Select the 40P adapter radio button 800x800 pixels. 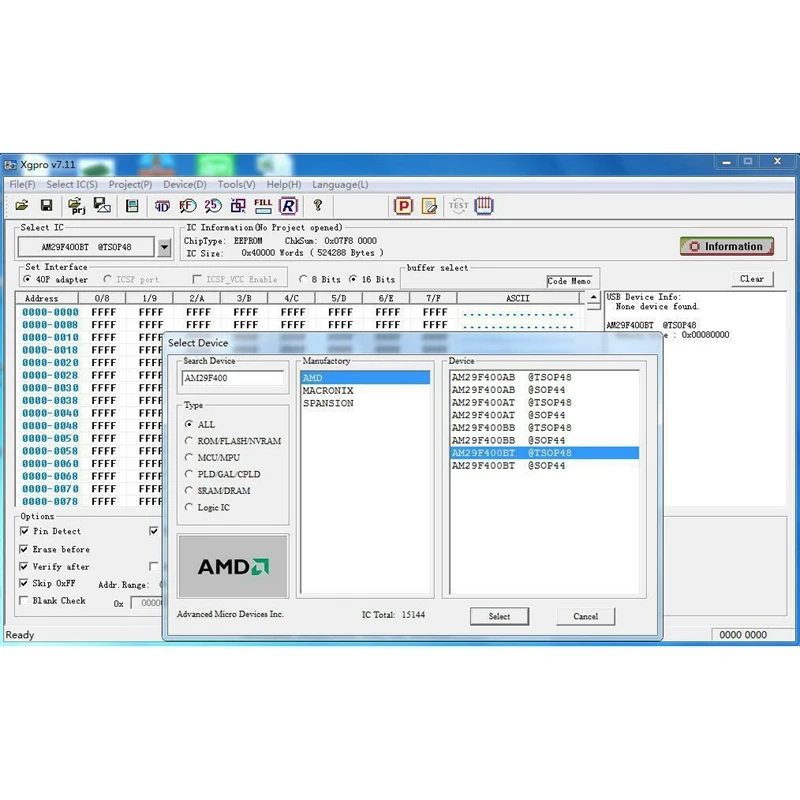click(27, 280)
